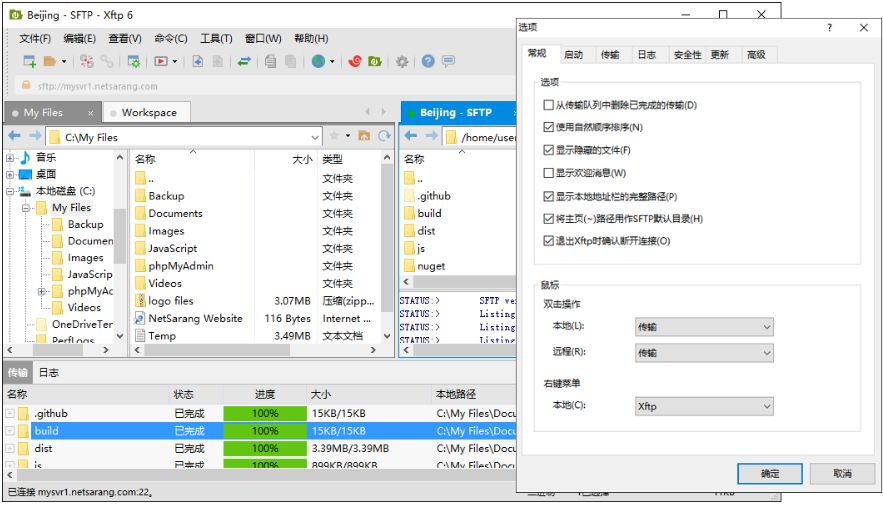Viewport: 883px width, 505px height.
Task: Click the blue Help question-mark icon
Action: tap(428, 61)
